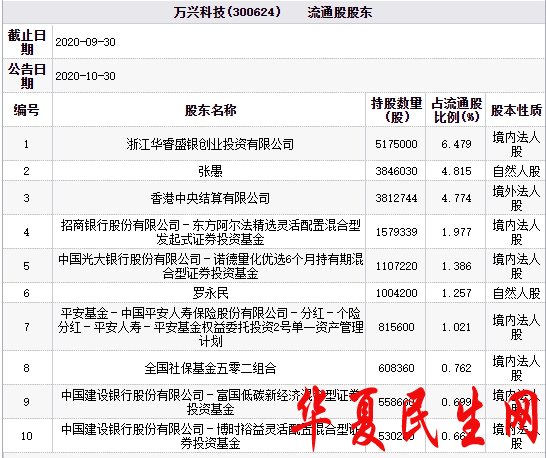The width and height of the screenshot is (546, 458).
Task: Click share count 3846030
Action: (396, 171)
